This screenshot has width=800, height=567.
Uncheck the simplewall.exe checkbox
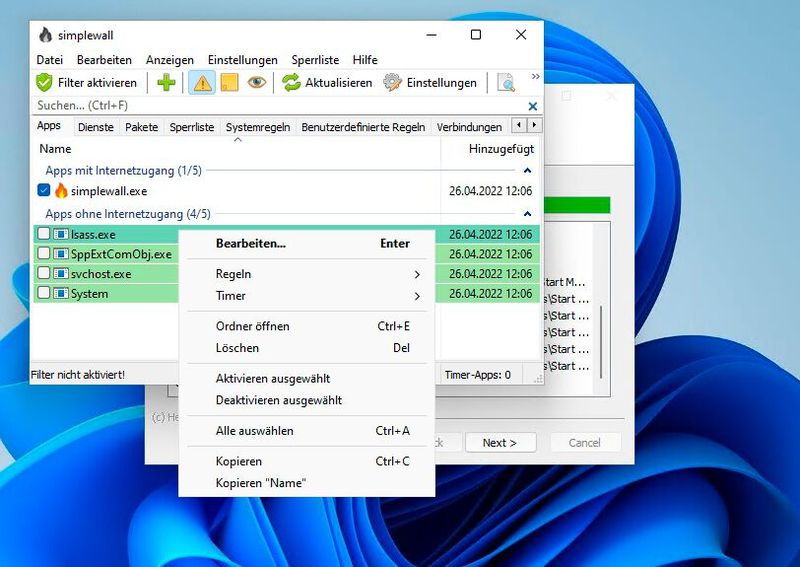(44, 190)
